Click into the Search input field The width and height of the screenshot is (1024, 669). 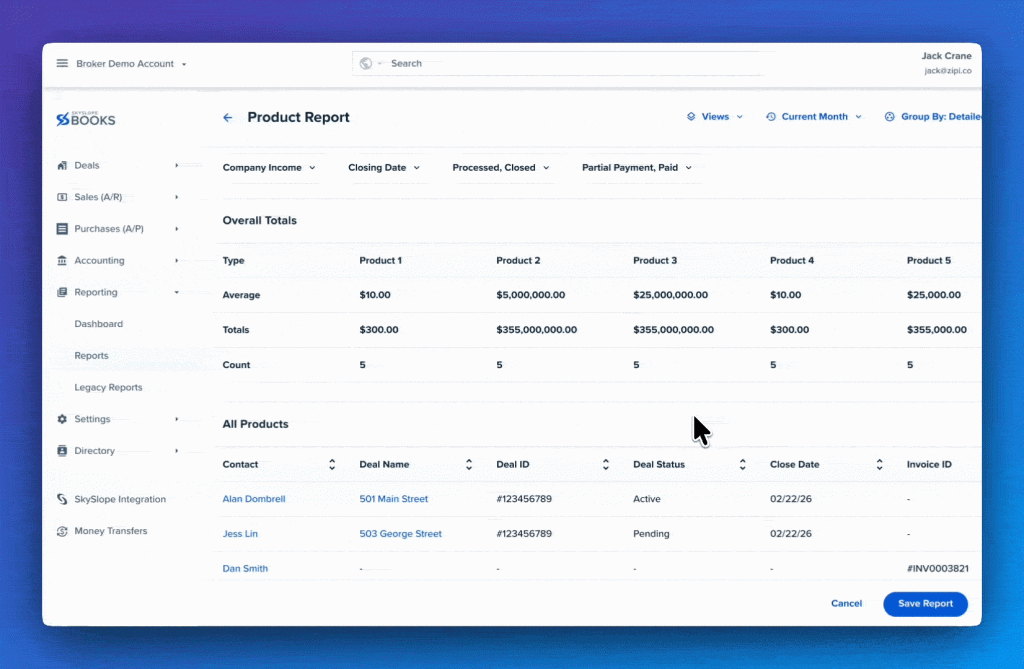point(562,63)
